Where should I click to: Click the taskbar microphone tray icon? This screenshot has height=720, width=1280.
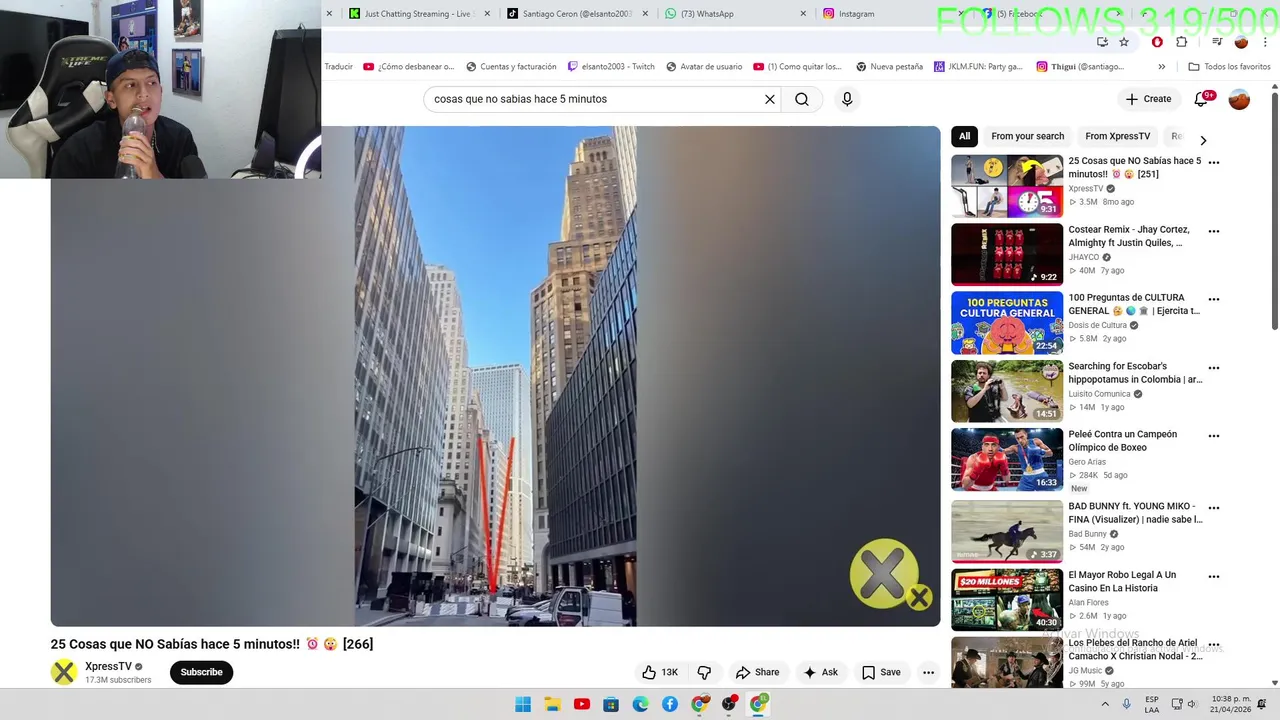pyautogui.click(x=1126, y=704)
